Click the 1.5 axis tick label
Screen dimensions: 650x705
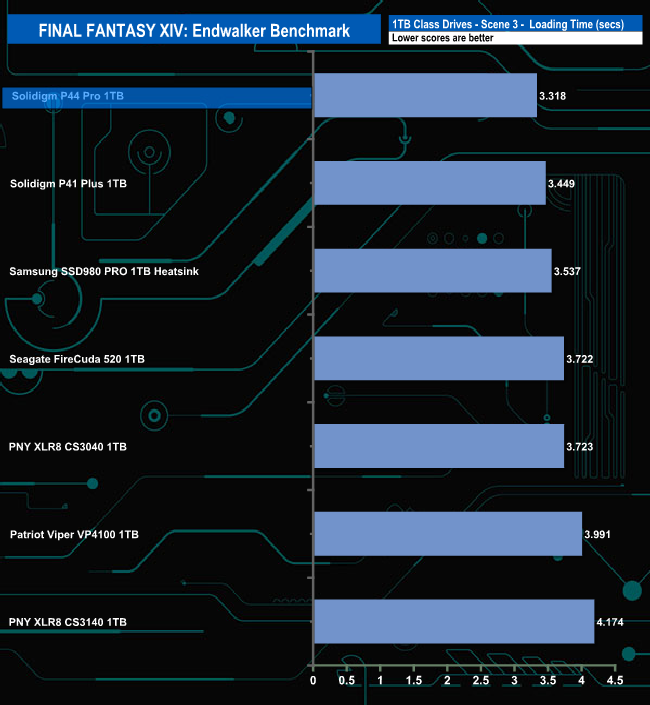[x=414, y=680]
